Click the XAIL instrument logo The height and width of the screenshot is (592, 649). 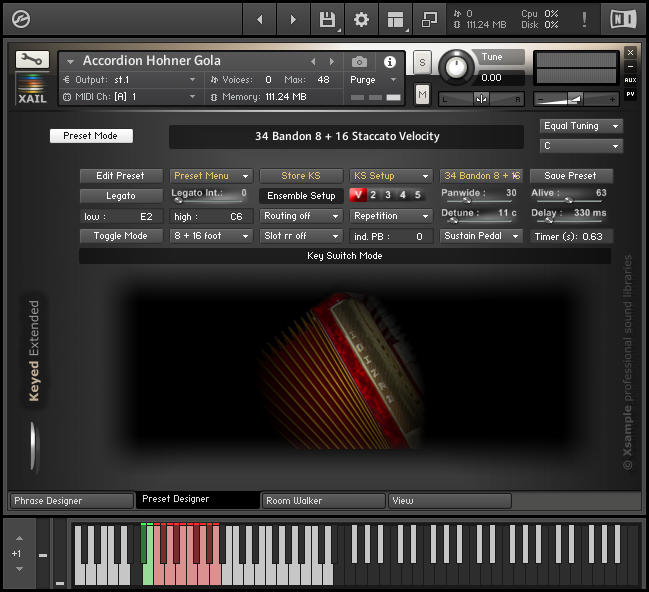[32, 89]
